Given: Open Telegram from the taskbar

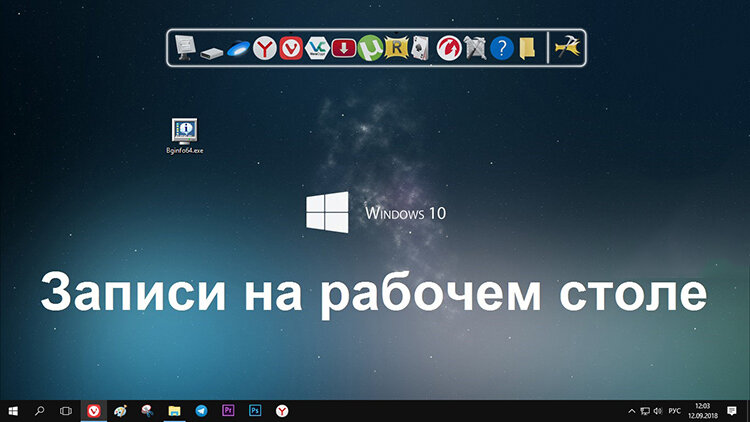Looking at the screenshot, I should pos(201,411).
